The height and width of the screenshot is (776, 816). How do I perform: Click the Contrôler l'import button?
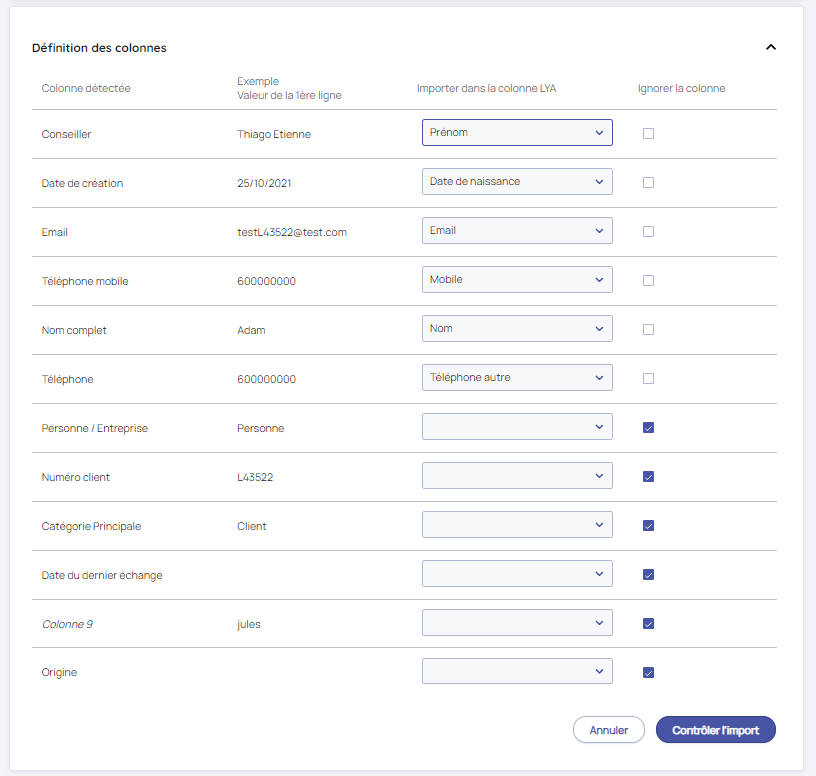(715, 730)
